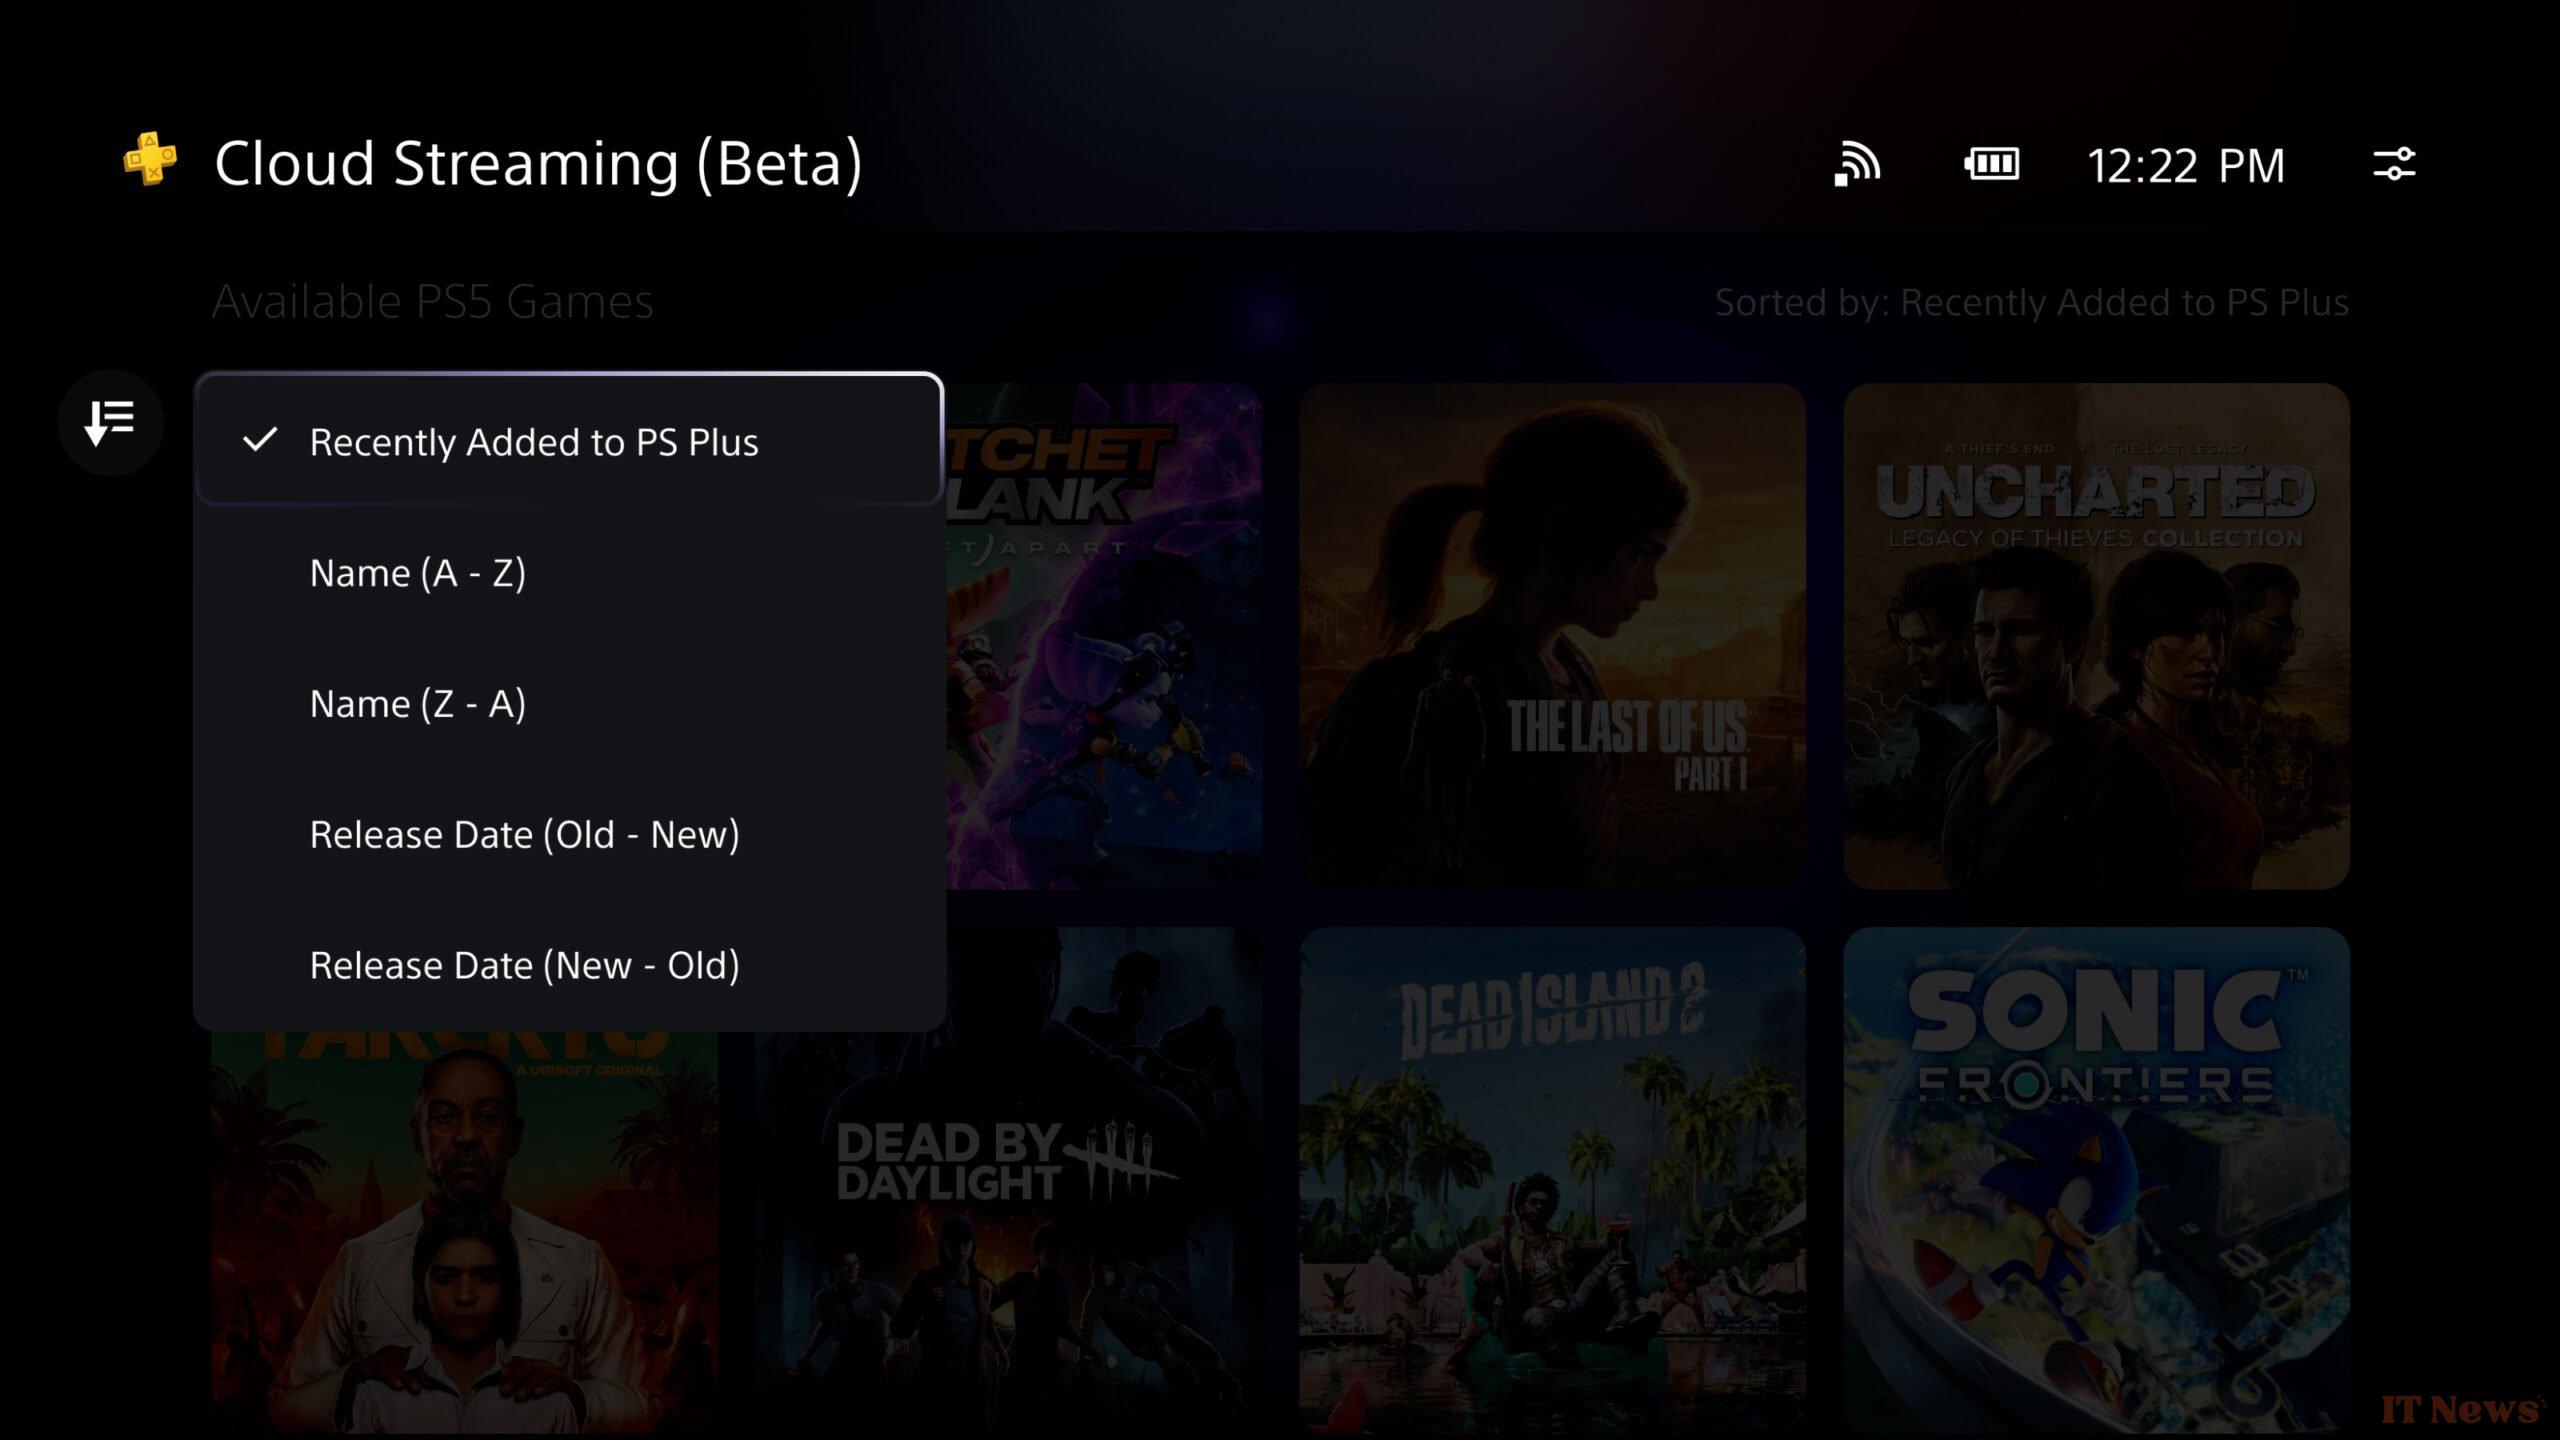The width and height of the screenshot is (2560, 1440).
Task: Click the Sorted by: Recently Added label
Action: pos(2031,302)
